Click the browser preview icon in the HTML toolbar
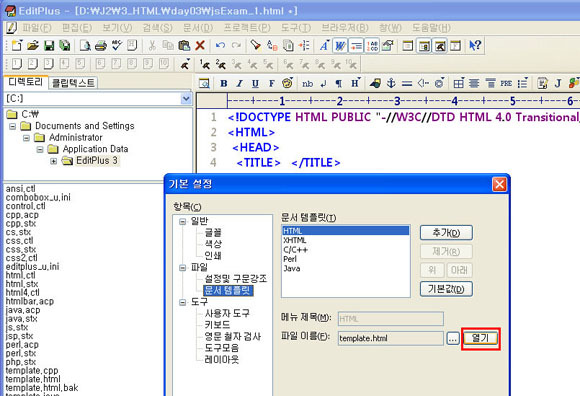The width and height of the screenshot is (580, 396). [204, 84]
